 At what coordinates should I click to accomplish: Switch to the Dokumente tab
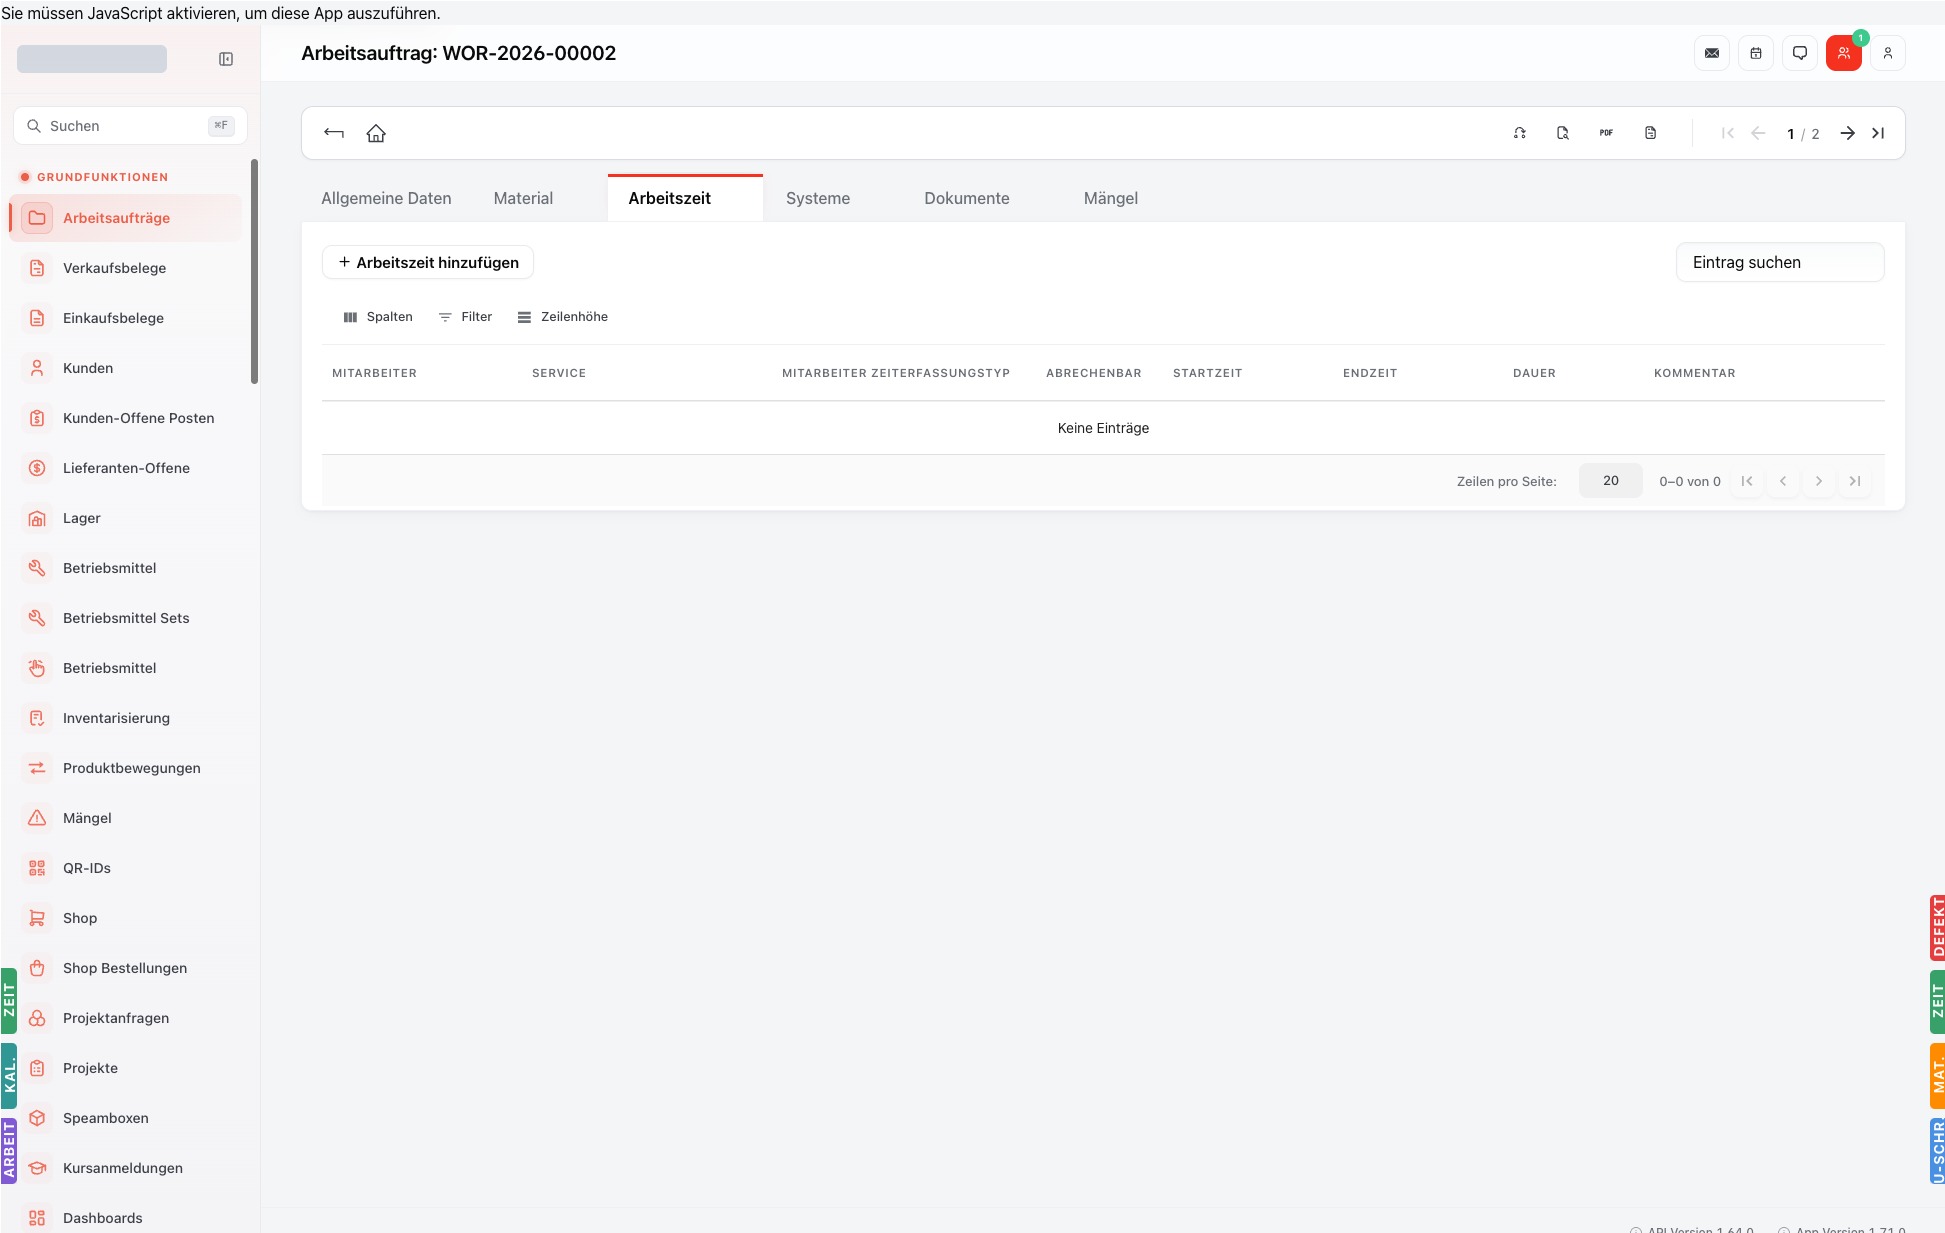click(x=967, y=198)
